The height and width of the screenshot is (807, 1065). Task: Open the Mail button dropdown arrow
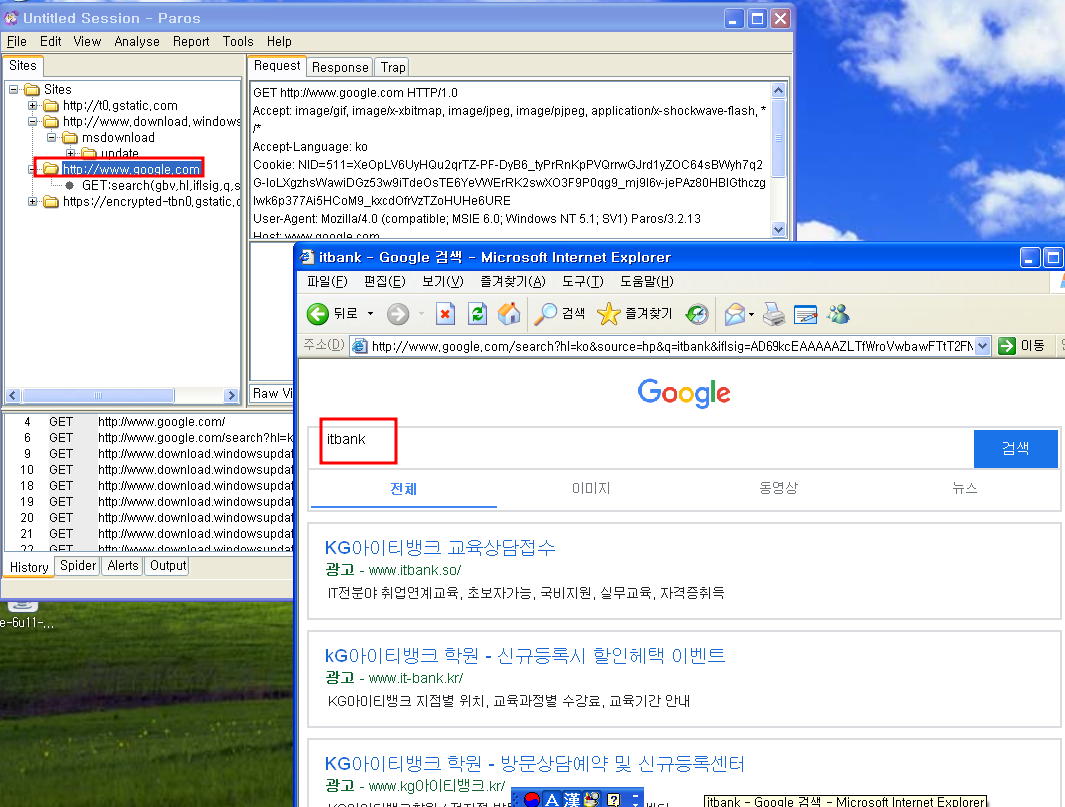coord(751,314)
